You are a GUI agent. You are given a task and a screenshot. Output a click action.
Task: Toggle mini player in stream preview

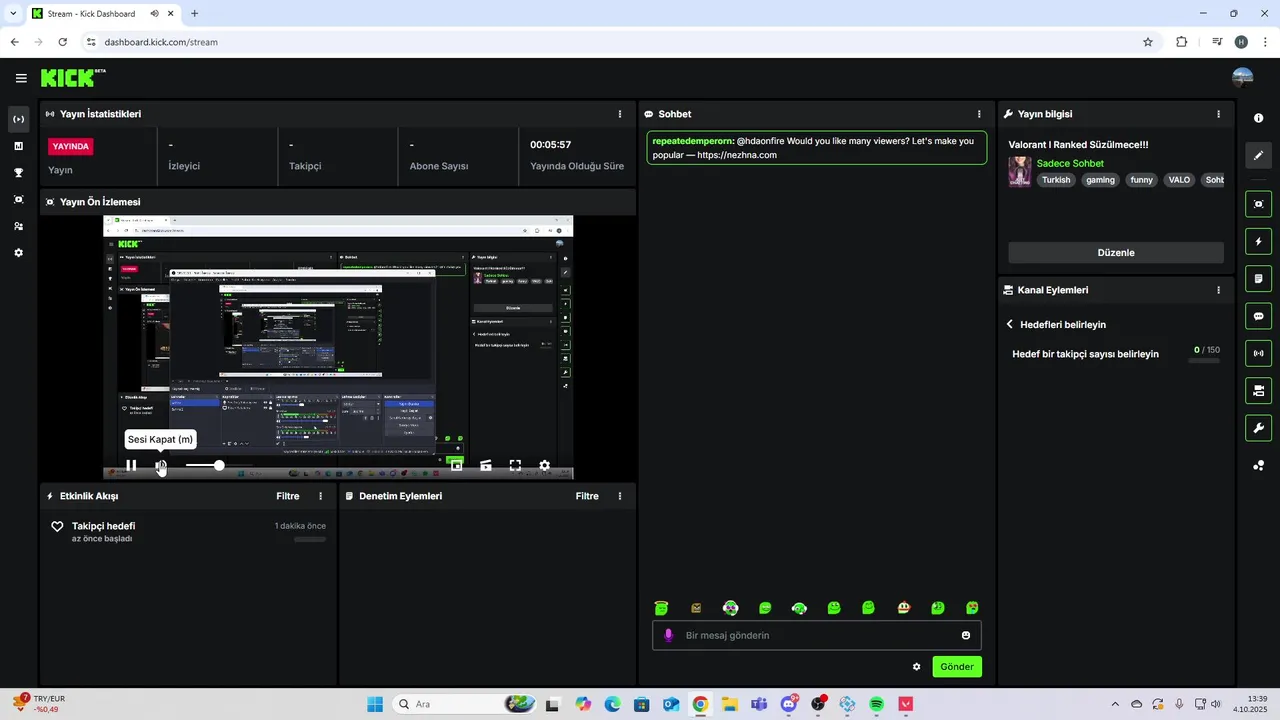pyautogui.click(x=456, y=465)
